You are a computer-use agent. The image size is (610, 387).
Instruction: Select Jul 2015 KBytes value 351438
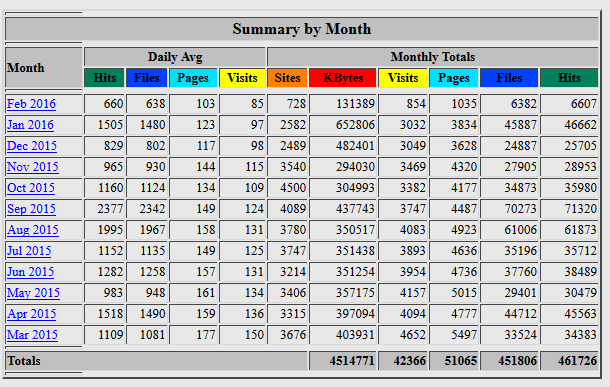point(356,251)
